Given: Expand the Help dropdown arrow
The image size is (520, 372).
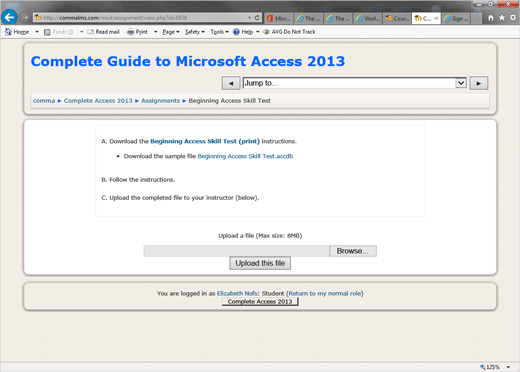Looking at the screenshot, I should pyautogui.click(x=257, y=32).
